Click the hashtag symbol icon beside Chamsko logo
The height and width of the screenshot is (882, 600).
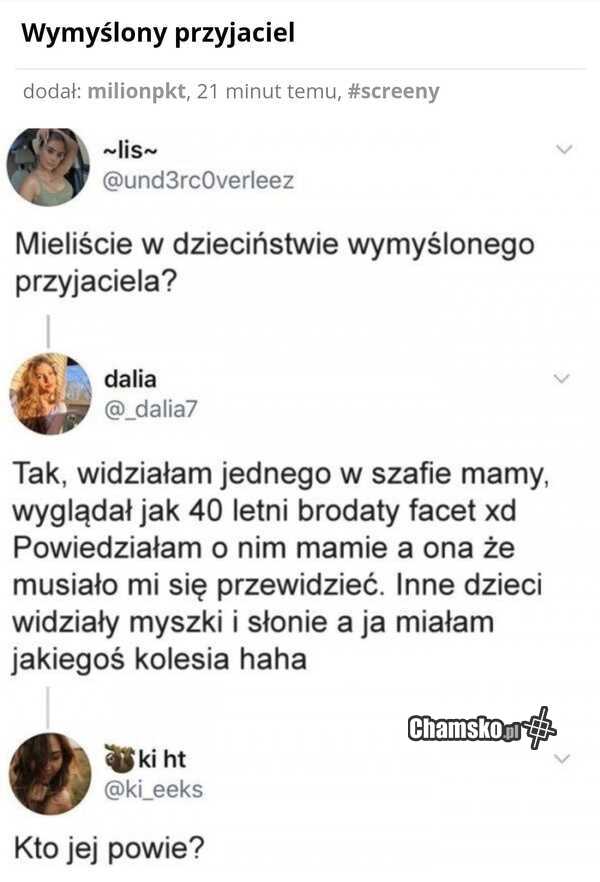(540, 727)
